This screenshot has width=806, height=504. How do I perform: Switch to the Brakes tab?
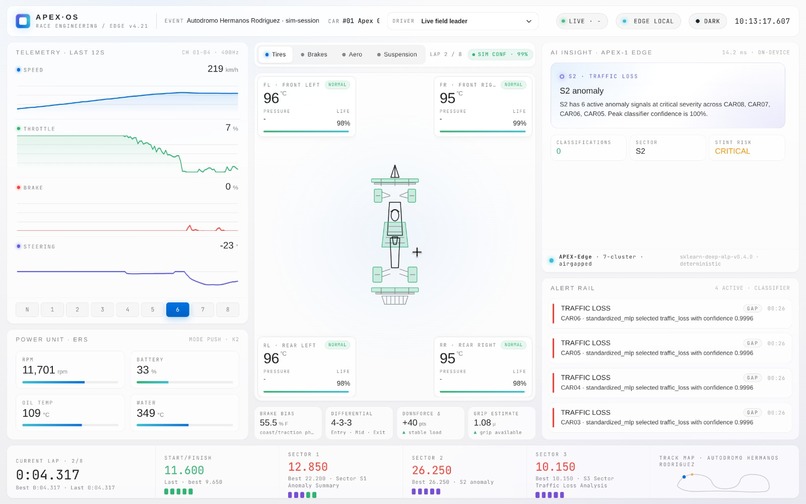pyautogui.click(x=314, y=55)
